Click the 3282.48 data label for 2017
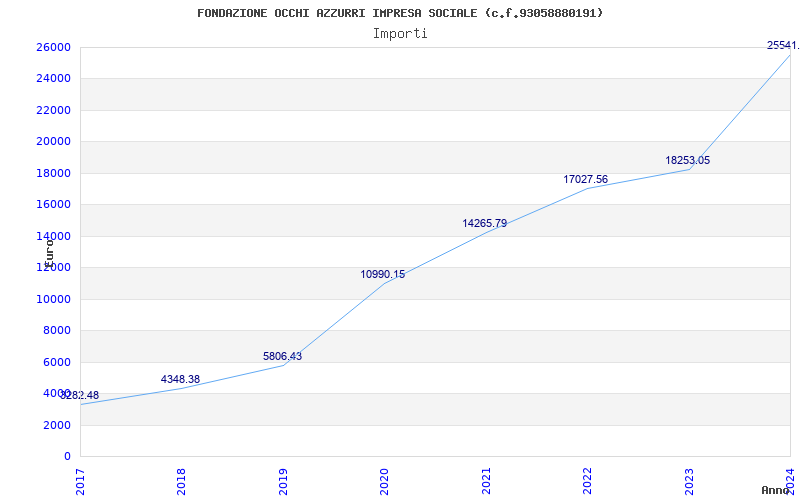This screenshot has height=500, width=800. 80,395
